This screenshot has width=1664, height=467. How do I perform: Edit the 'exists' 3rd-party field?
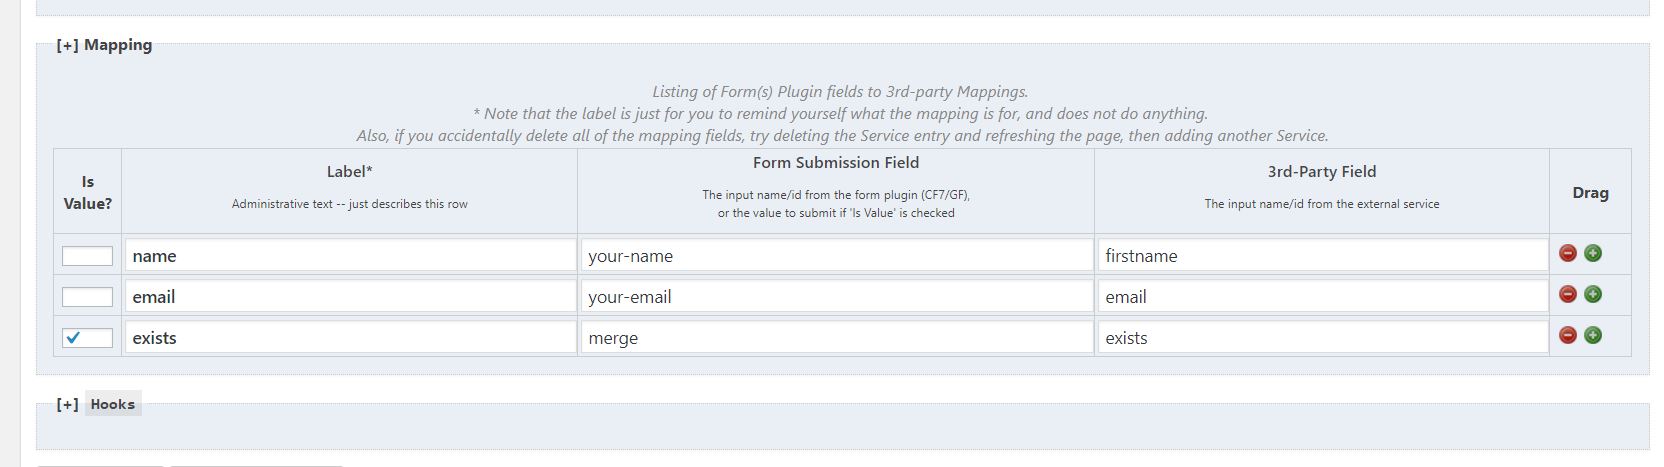tap(1322, 338)
